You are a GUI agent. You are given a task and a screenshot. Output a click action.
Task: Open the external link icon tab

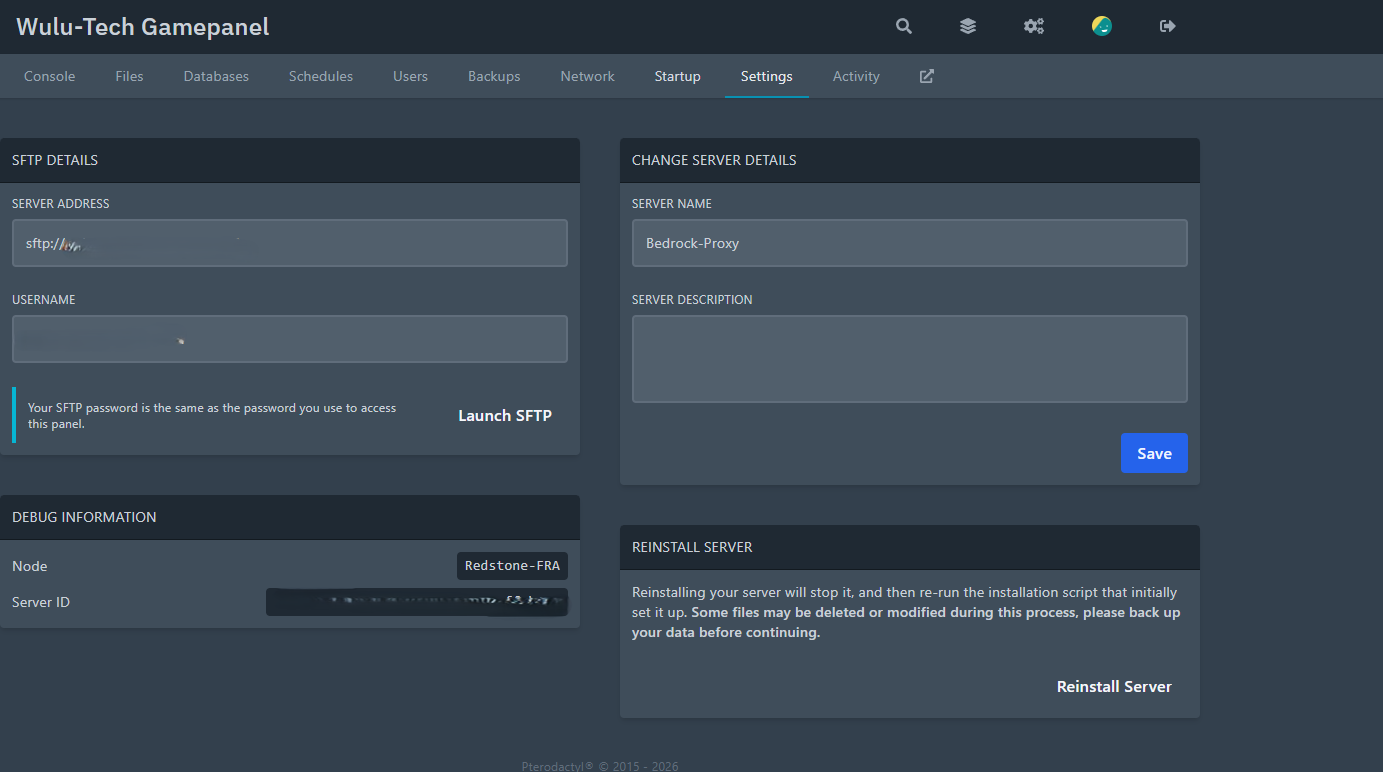click(927, 76)
